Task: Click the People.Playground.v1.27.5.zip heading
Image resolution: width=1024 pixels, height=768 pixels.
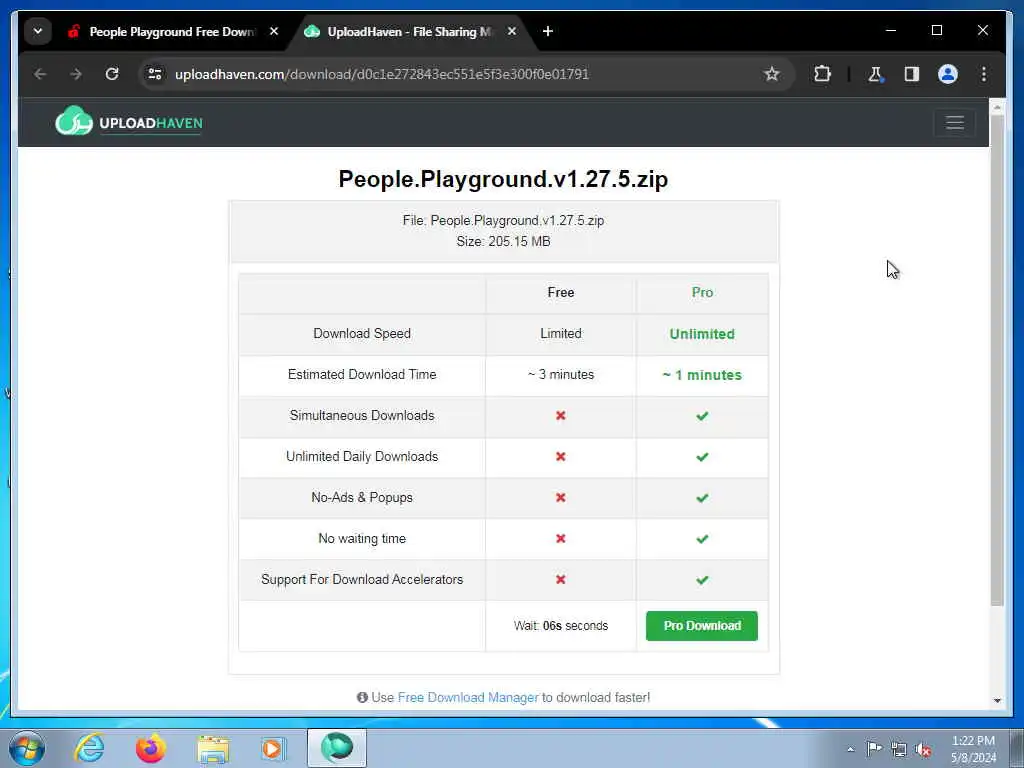Action: [503, 179]
